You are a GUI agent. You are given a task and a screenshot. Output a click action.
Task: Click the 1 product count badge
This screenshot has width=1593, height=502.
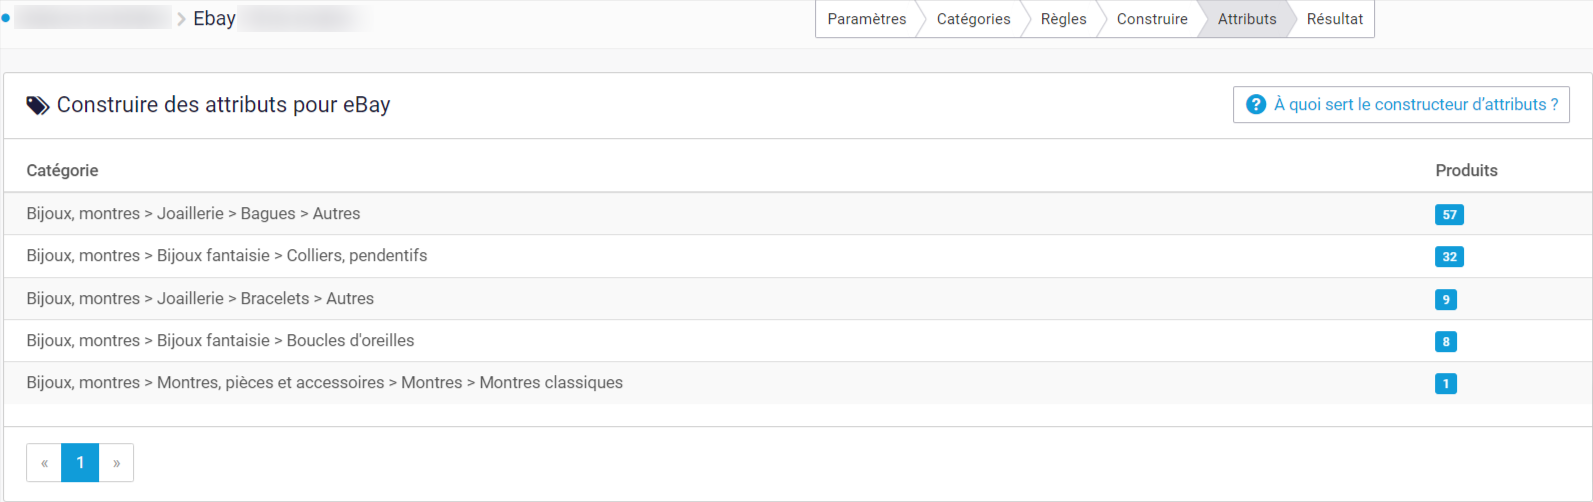1446,383
